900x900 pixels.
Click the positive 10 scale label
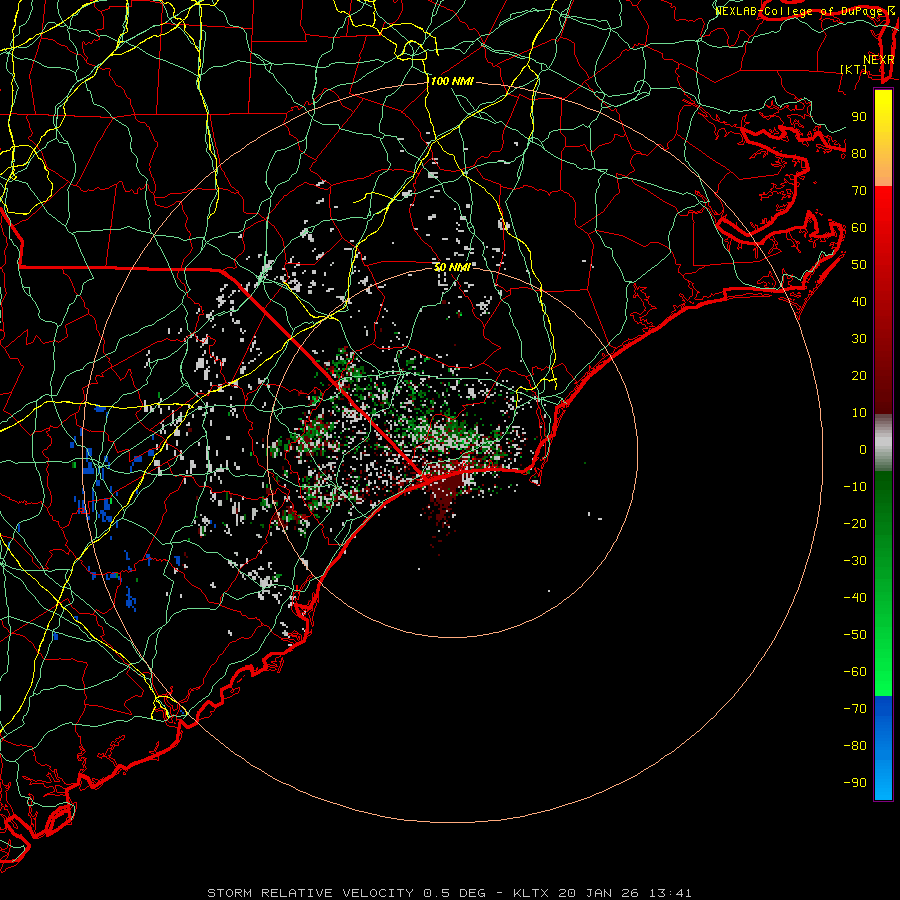pos(859,413)
